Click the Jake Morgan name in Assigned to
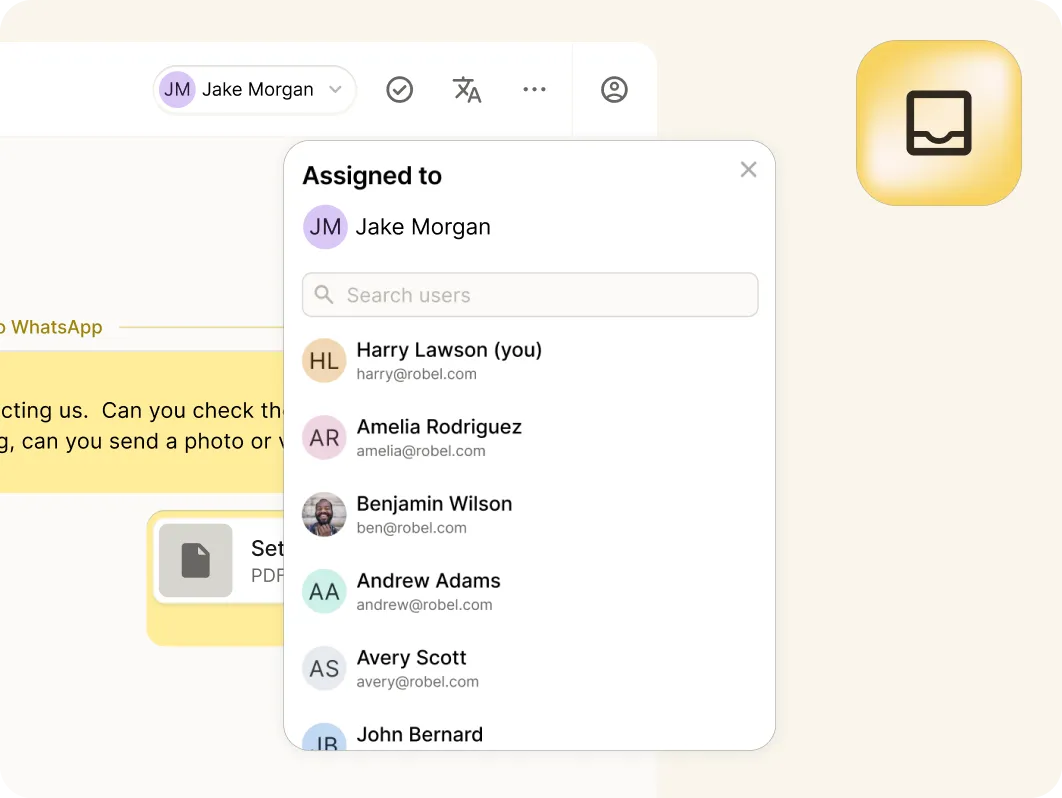This screenshot has height=798, width=1062. (x=423, y=227)
